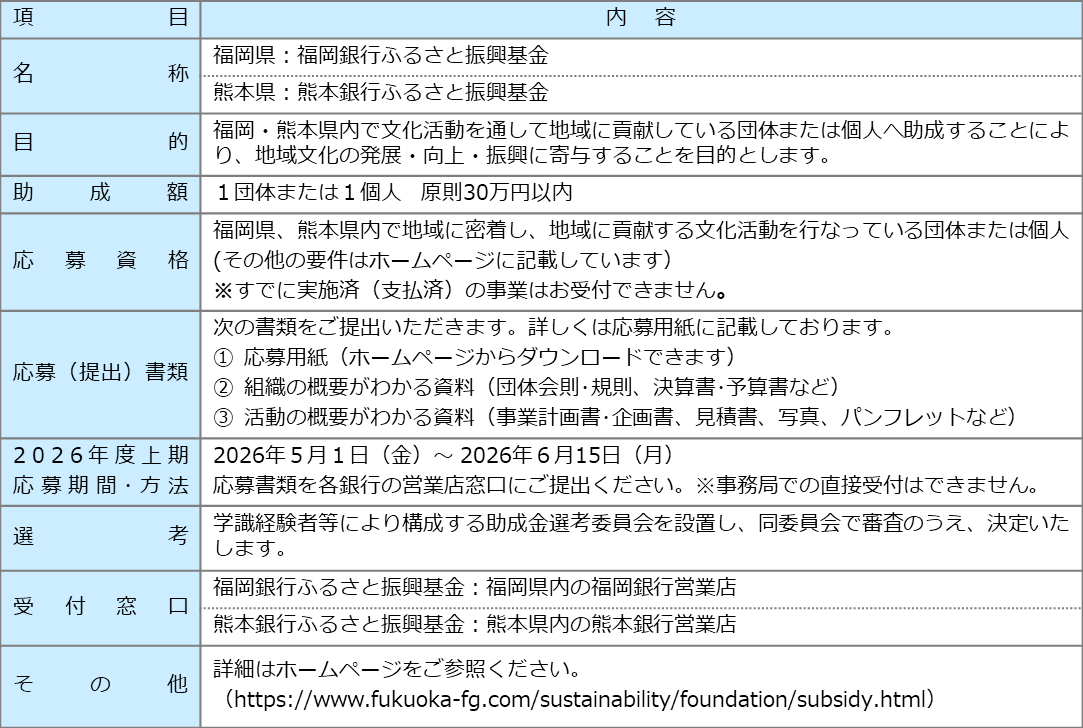Click the 項目 header cell
1083x728 pixels.
100,18
